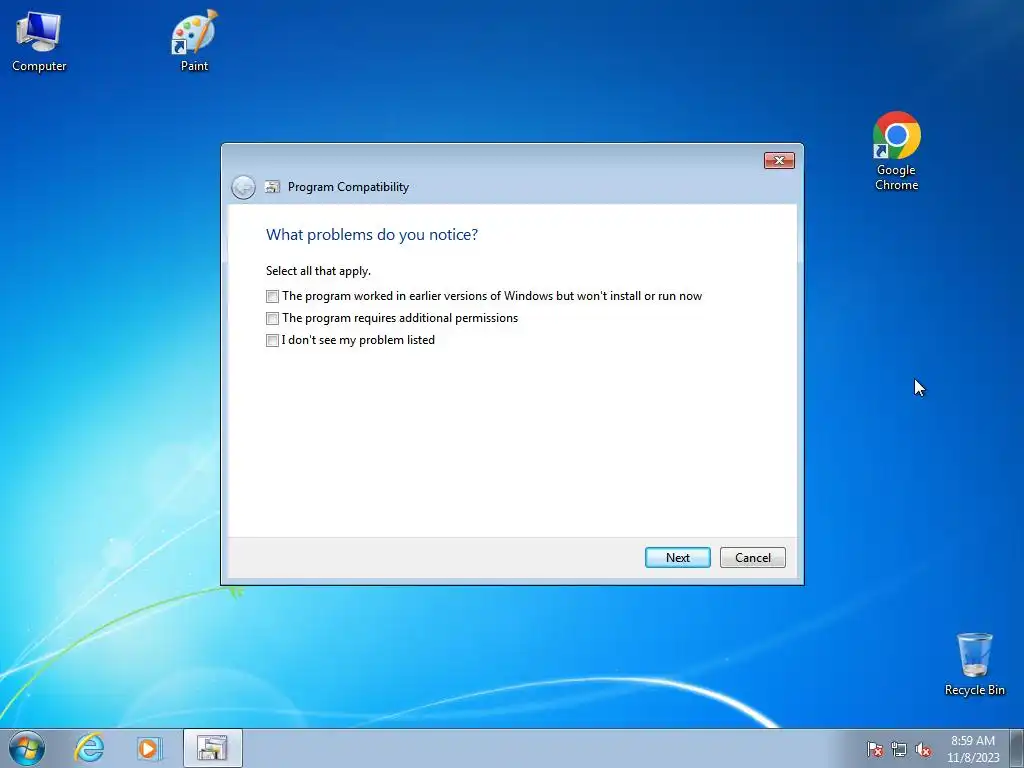Select the Google Chrome desktop shortcut

[x=896, y=152]
